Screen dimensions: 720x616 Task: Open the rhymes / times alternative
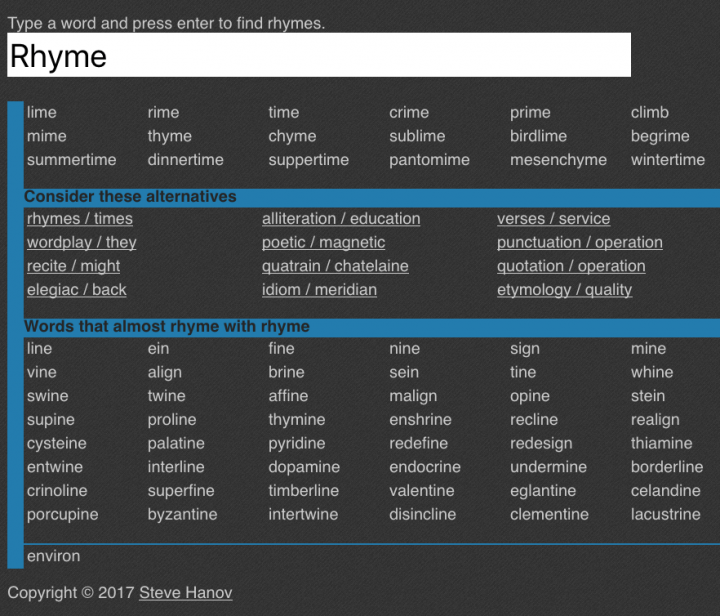[80, 219]
